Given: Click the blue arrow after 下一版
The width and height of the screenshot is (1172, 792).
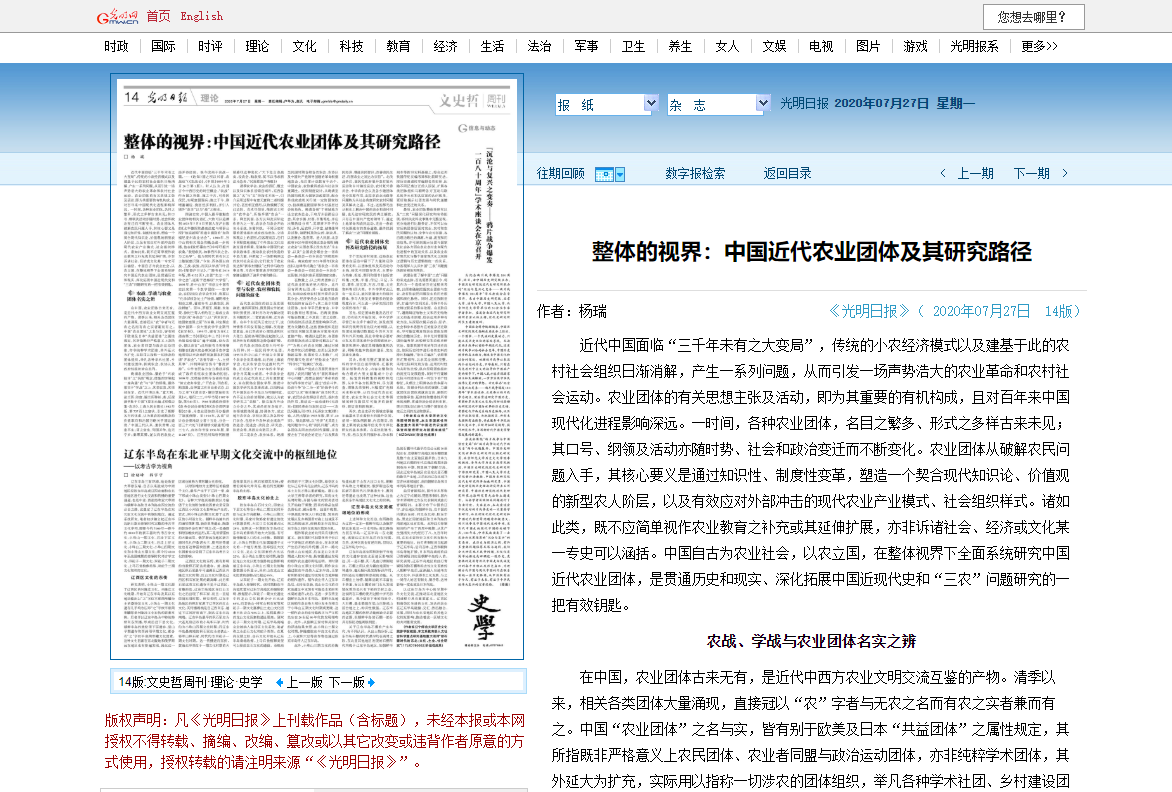Looking at the screenshot, I should [371, 682].
